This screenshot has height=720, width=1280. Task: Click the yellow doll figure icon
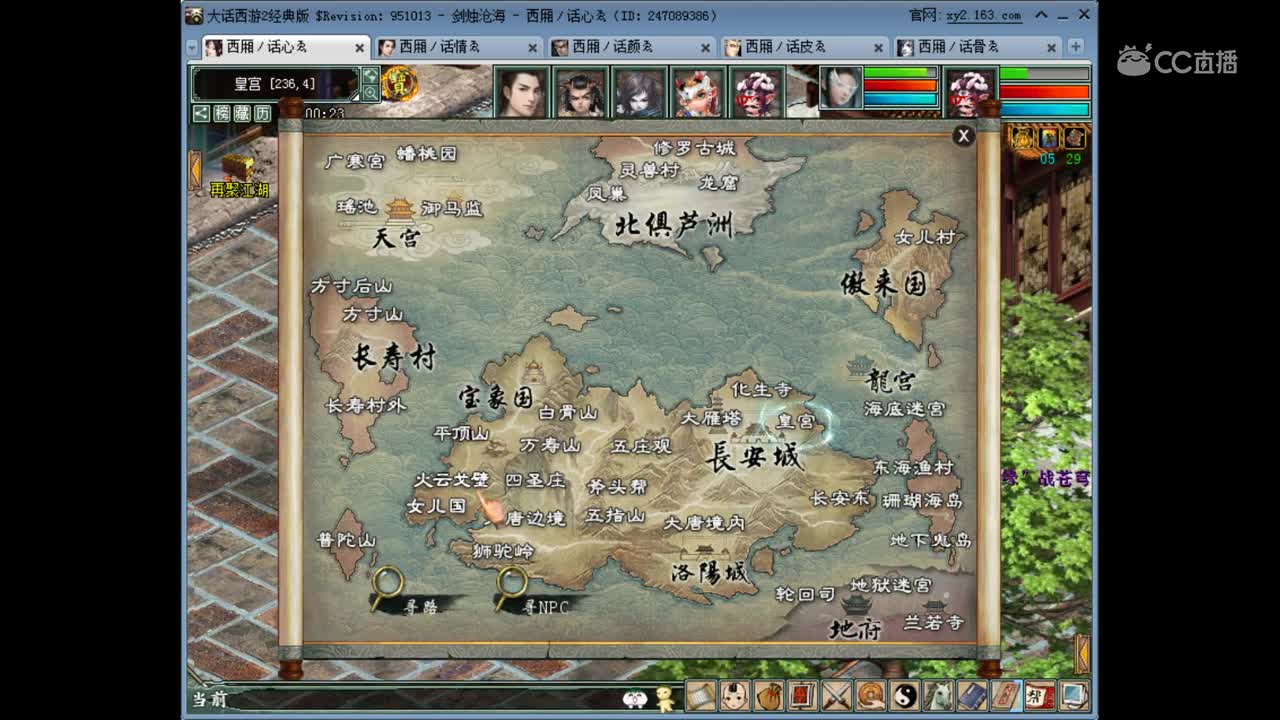click(x=664, y=698)
